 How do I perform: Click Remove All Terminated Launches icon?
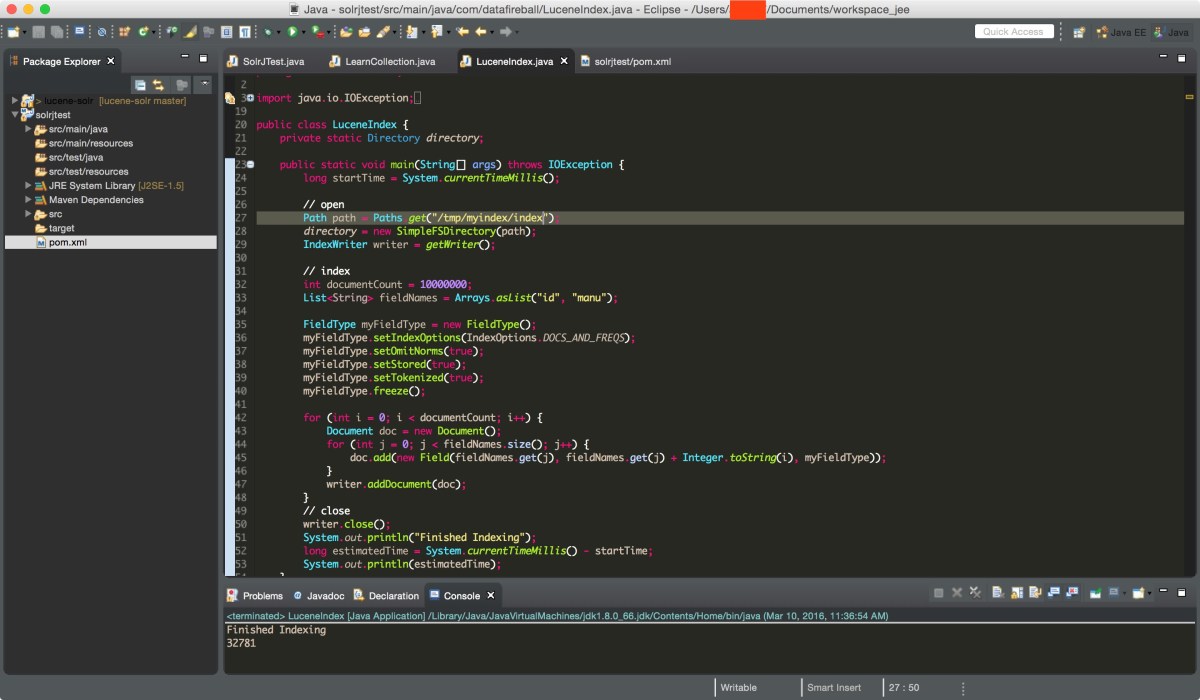pos(974,593)
